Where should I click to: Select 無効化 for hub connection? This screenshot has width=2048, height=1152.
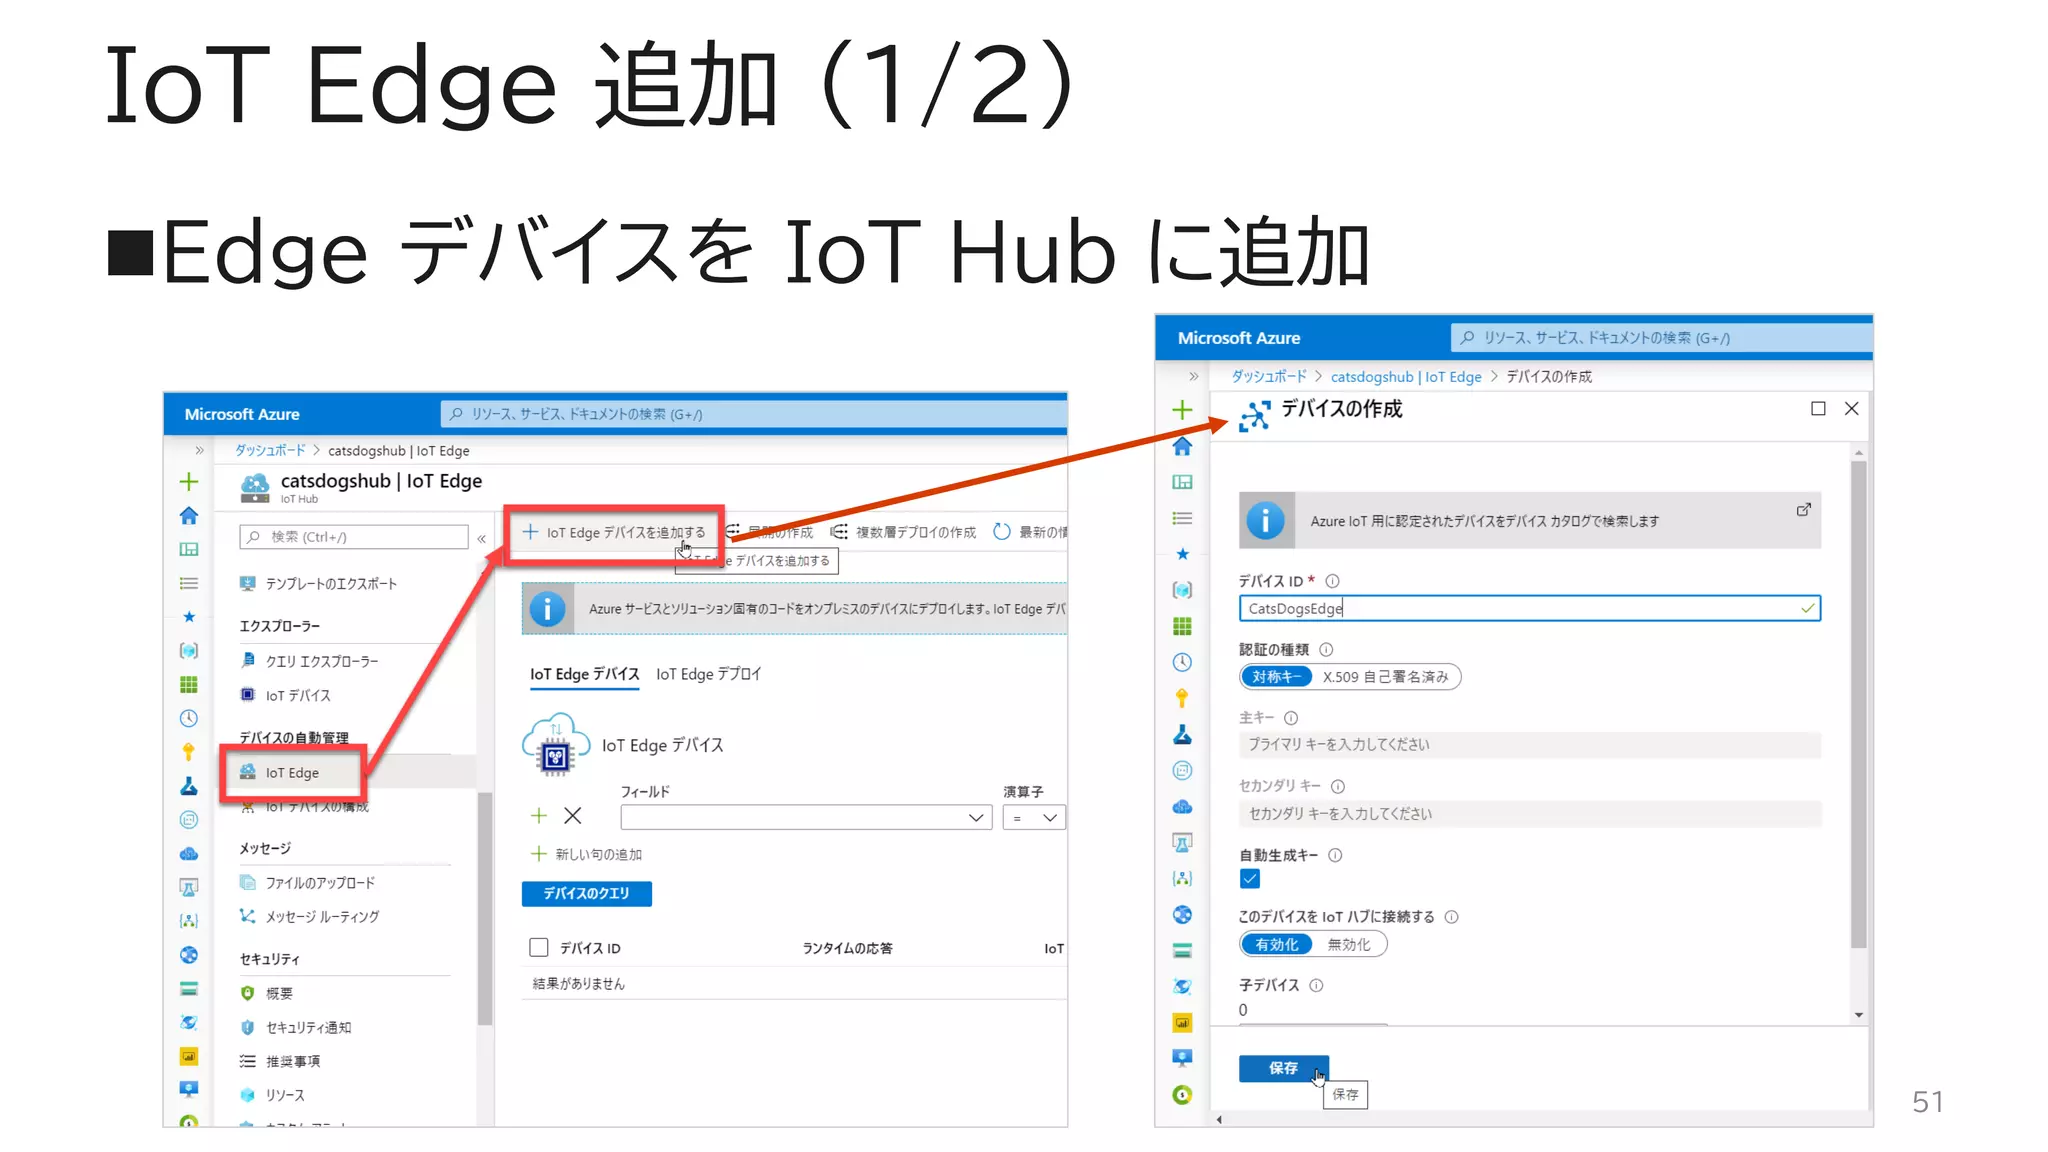1349,944
